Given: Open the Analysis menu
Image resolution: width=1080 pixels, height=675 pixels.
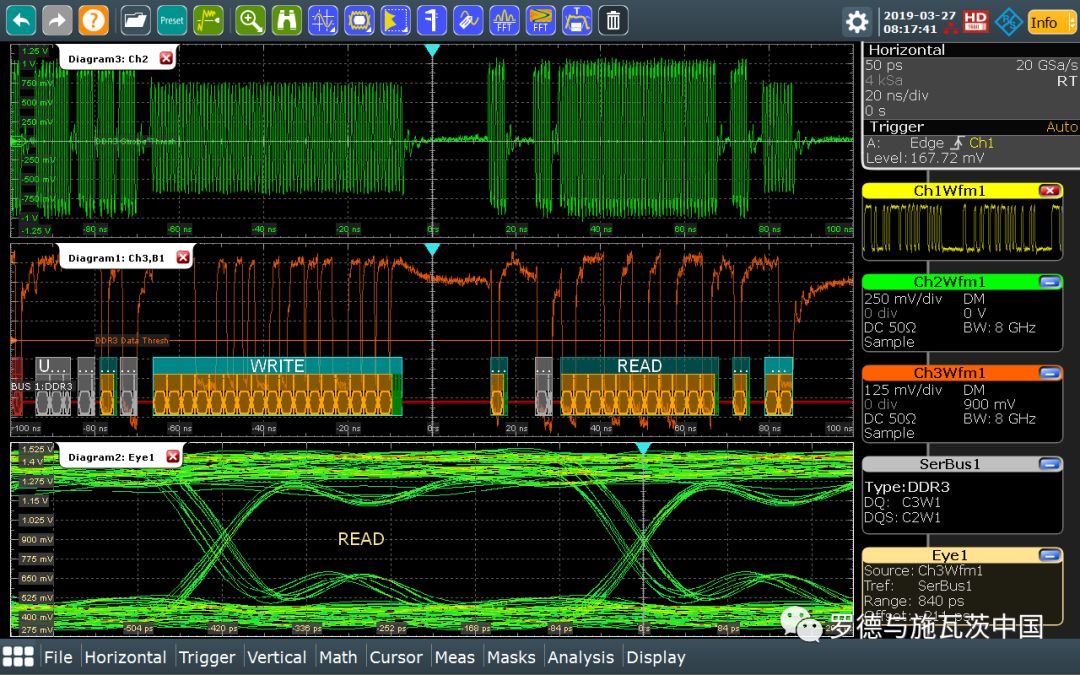Looking at the screenshot, I should (x=580, y=657).
